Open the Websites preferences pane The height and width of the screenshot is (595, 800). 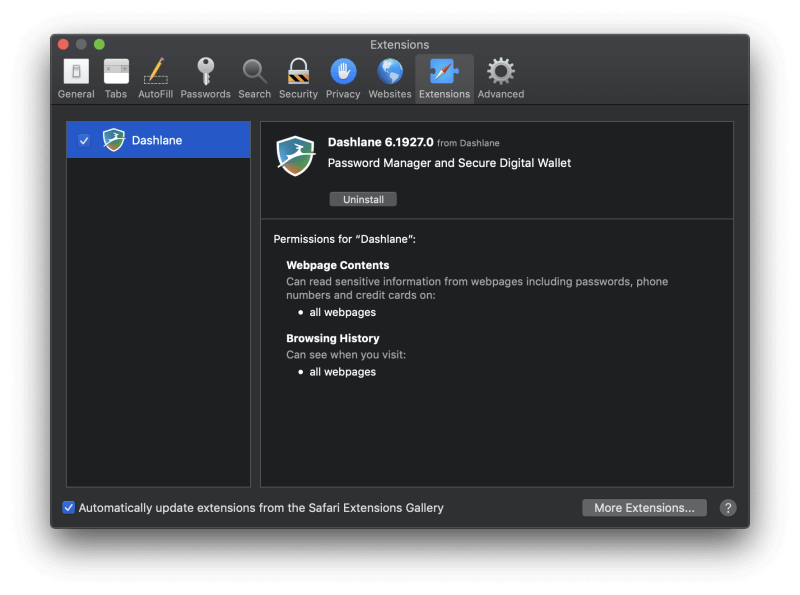pyautogui.click(x=390, y=79)
